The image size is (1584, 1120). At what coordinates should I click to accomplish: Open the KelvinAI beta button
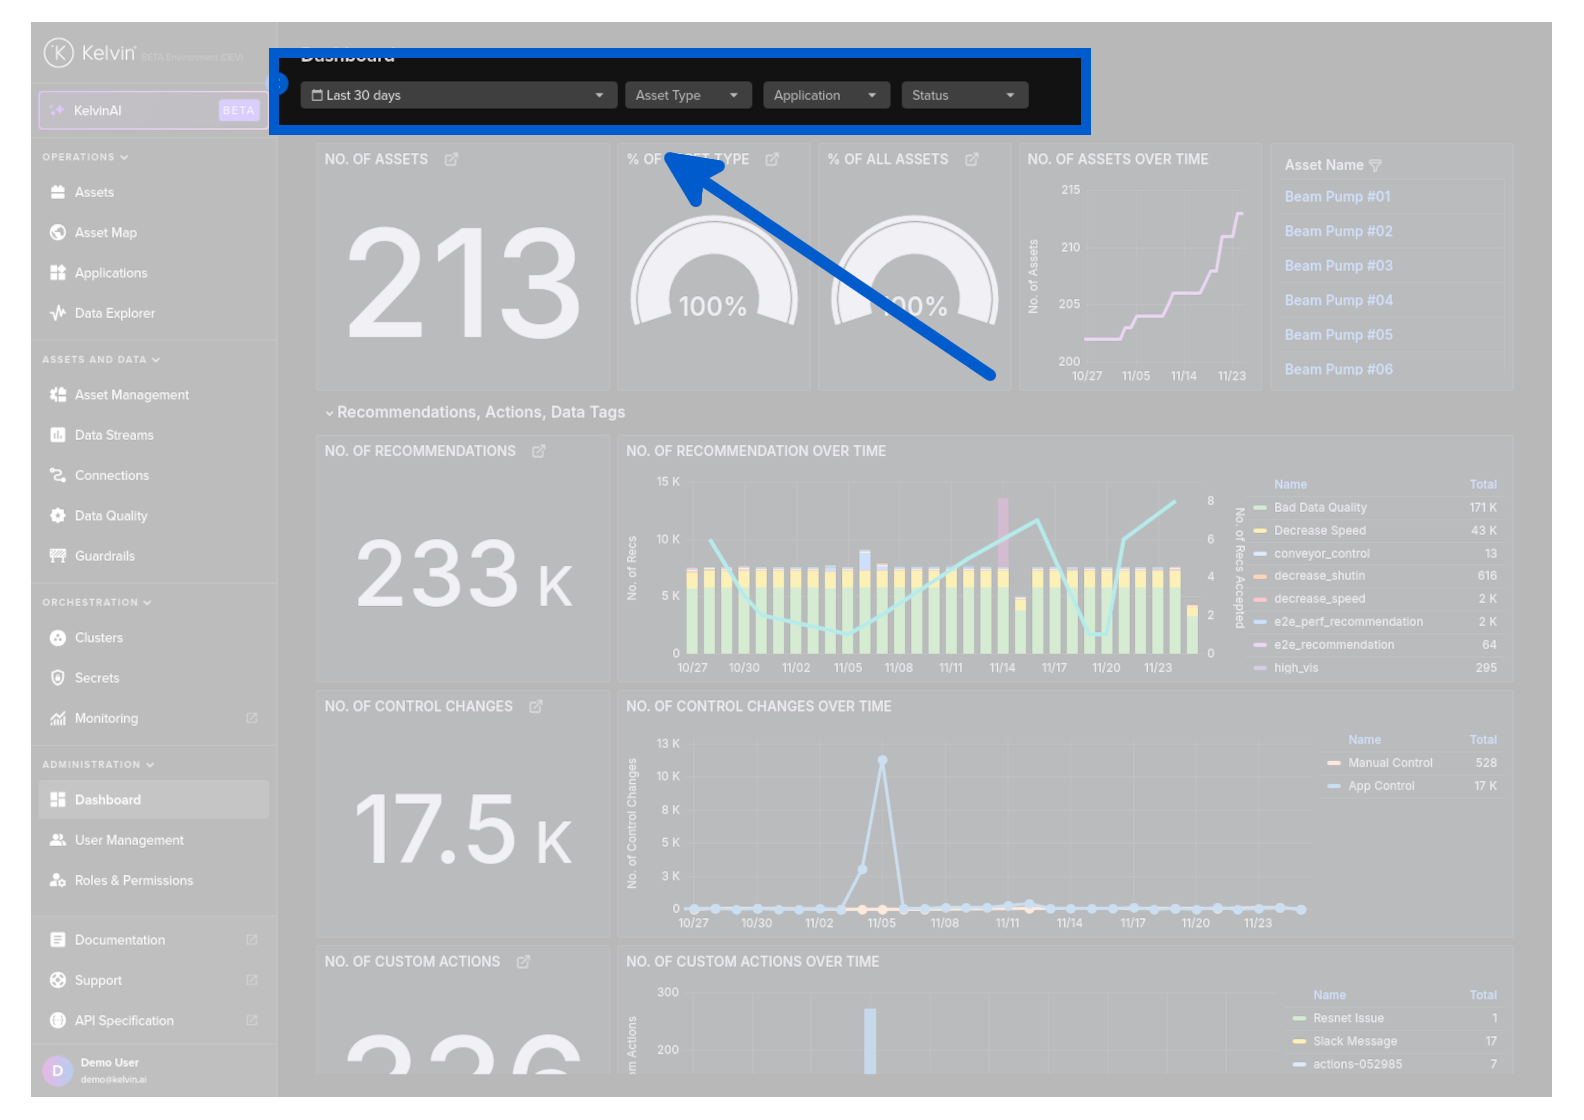tap(153, 111)
